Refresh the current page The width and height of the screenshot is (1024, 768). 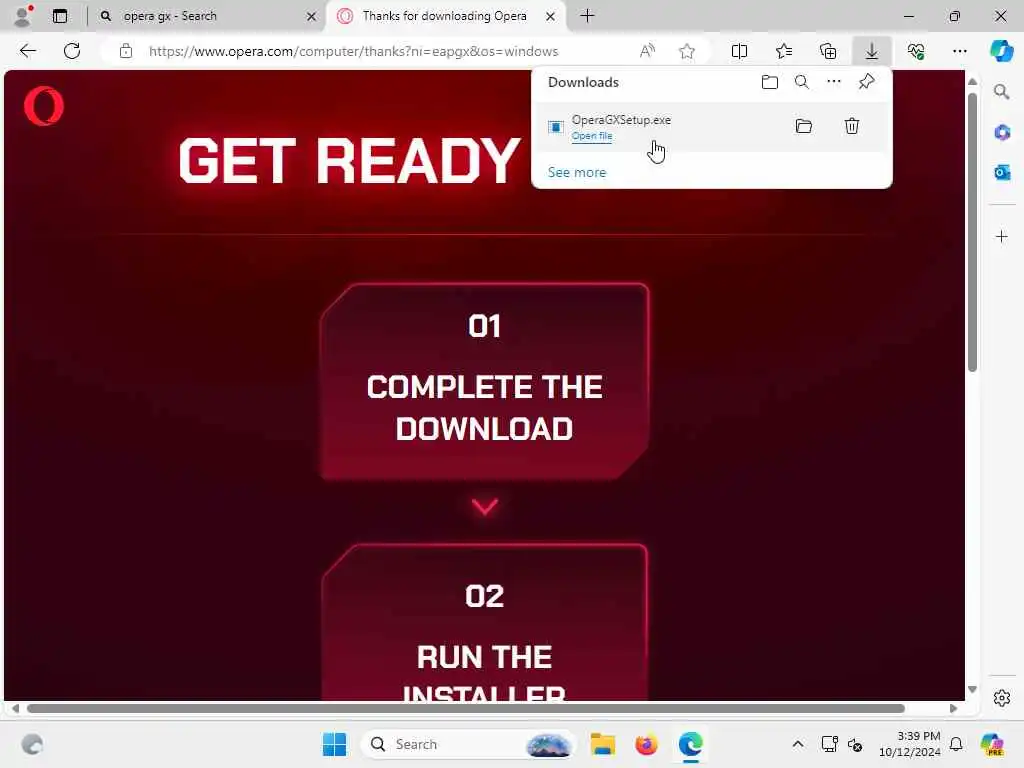(72, 51)
